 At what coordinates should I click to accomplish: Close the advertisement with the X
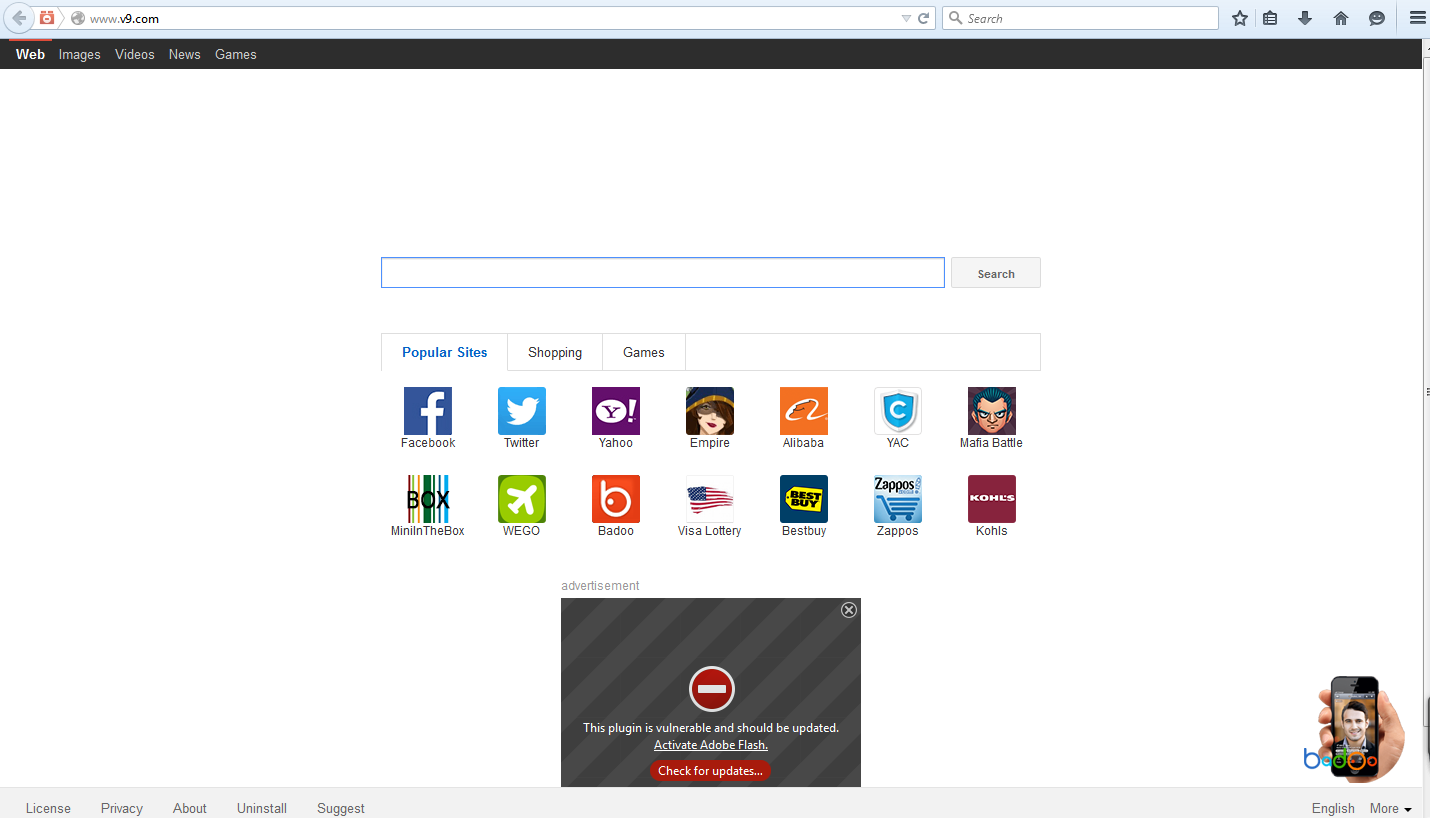[849, 610]
